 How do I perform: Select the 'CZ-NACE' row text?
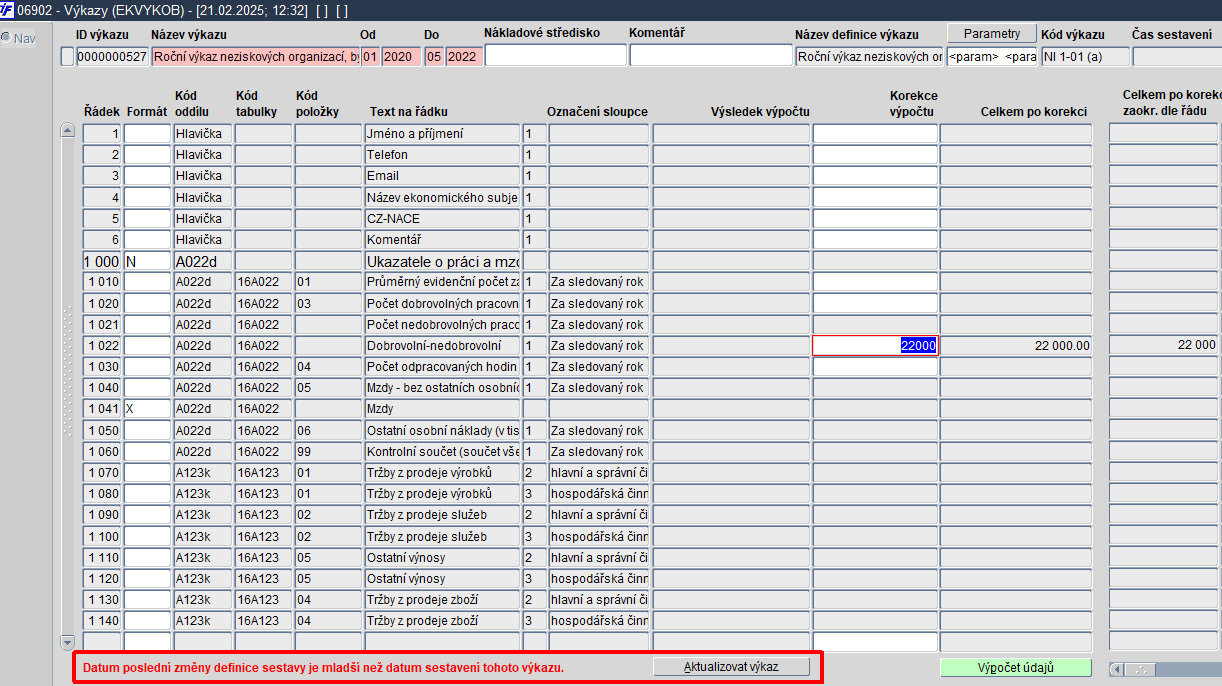point(442,218)
